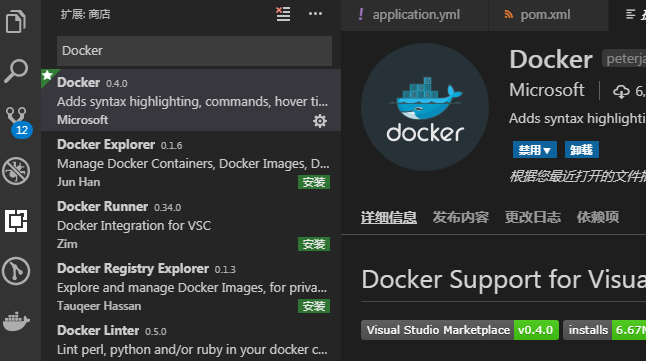Click the peterj identifier label
Screen dimensions: 646x361
tap(624, 59)
